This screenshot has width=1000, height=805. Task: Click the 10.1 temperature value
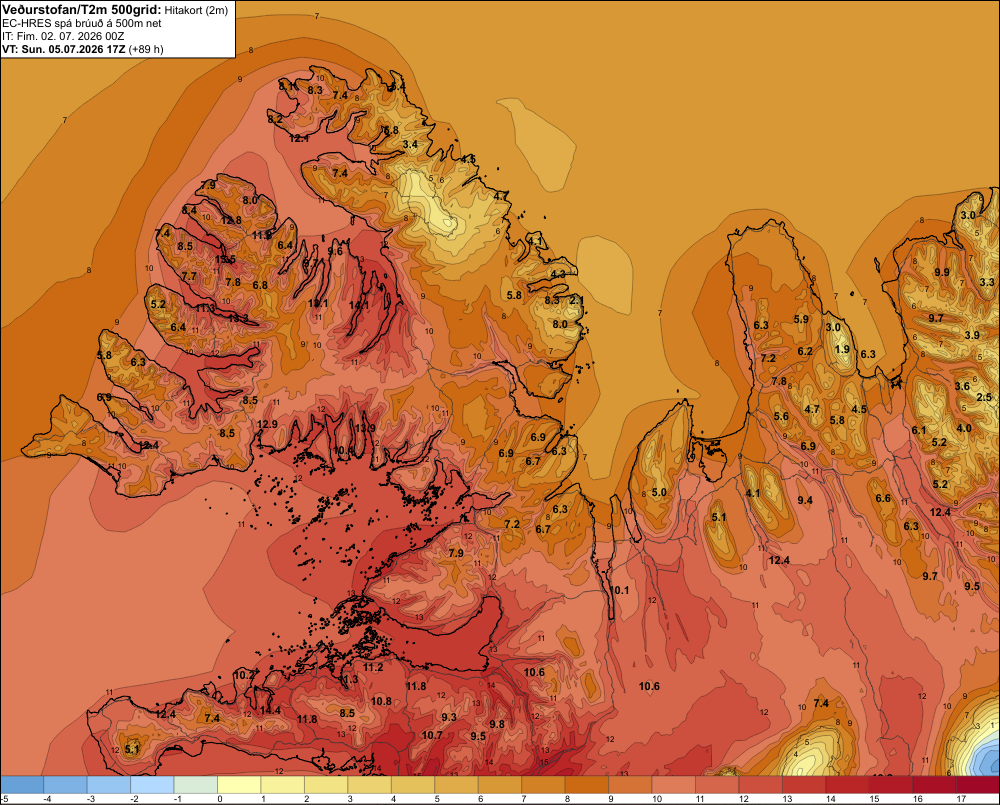click(x=621, y=590)
